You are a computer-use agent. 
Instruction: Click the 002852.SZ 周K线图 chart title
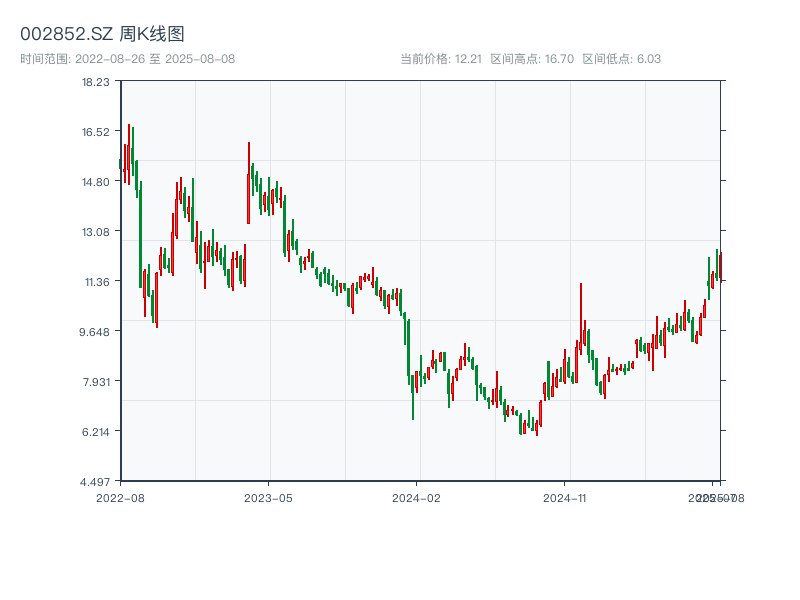tap(102, 35)
